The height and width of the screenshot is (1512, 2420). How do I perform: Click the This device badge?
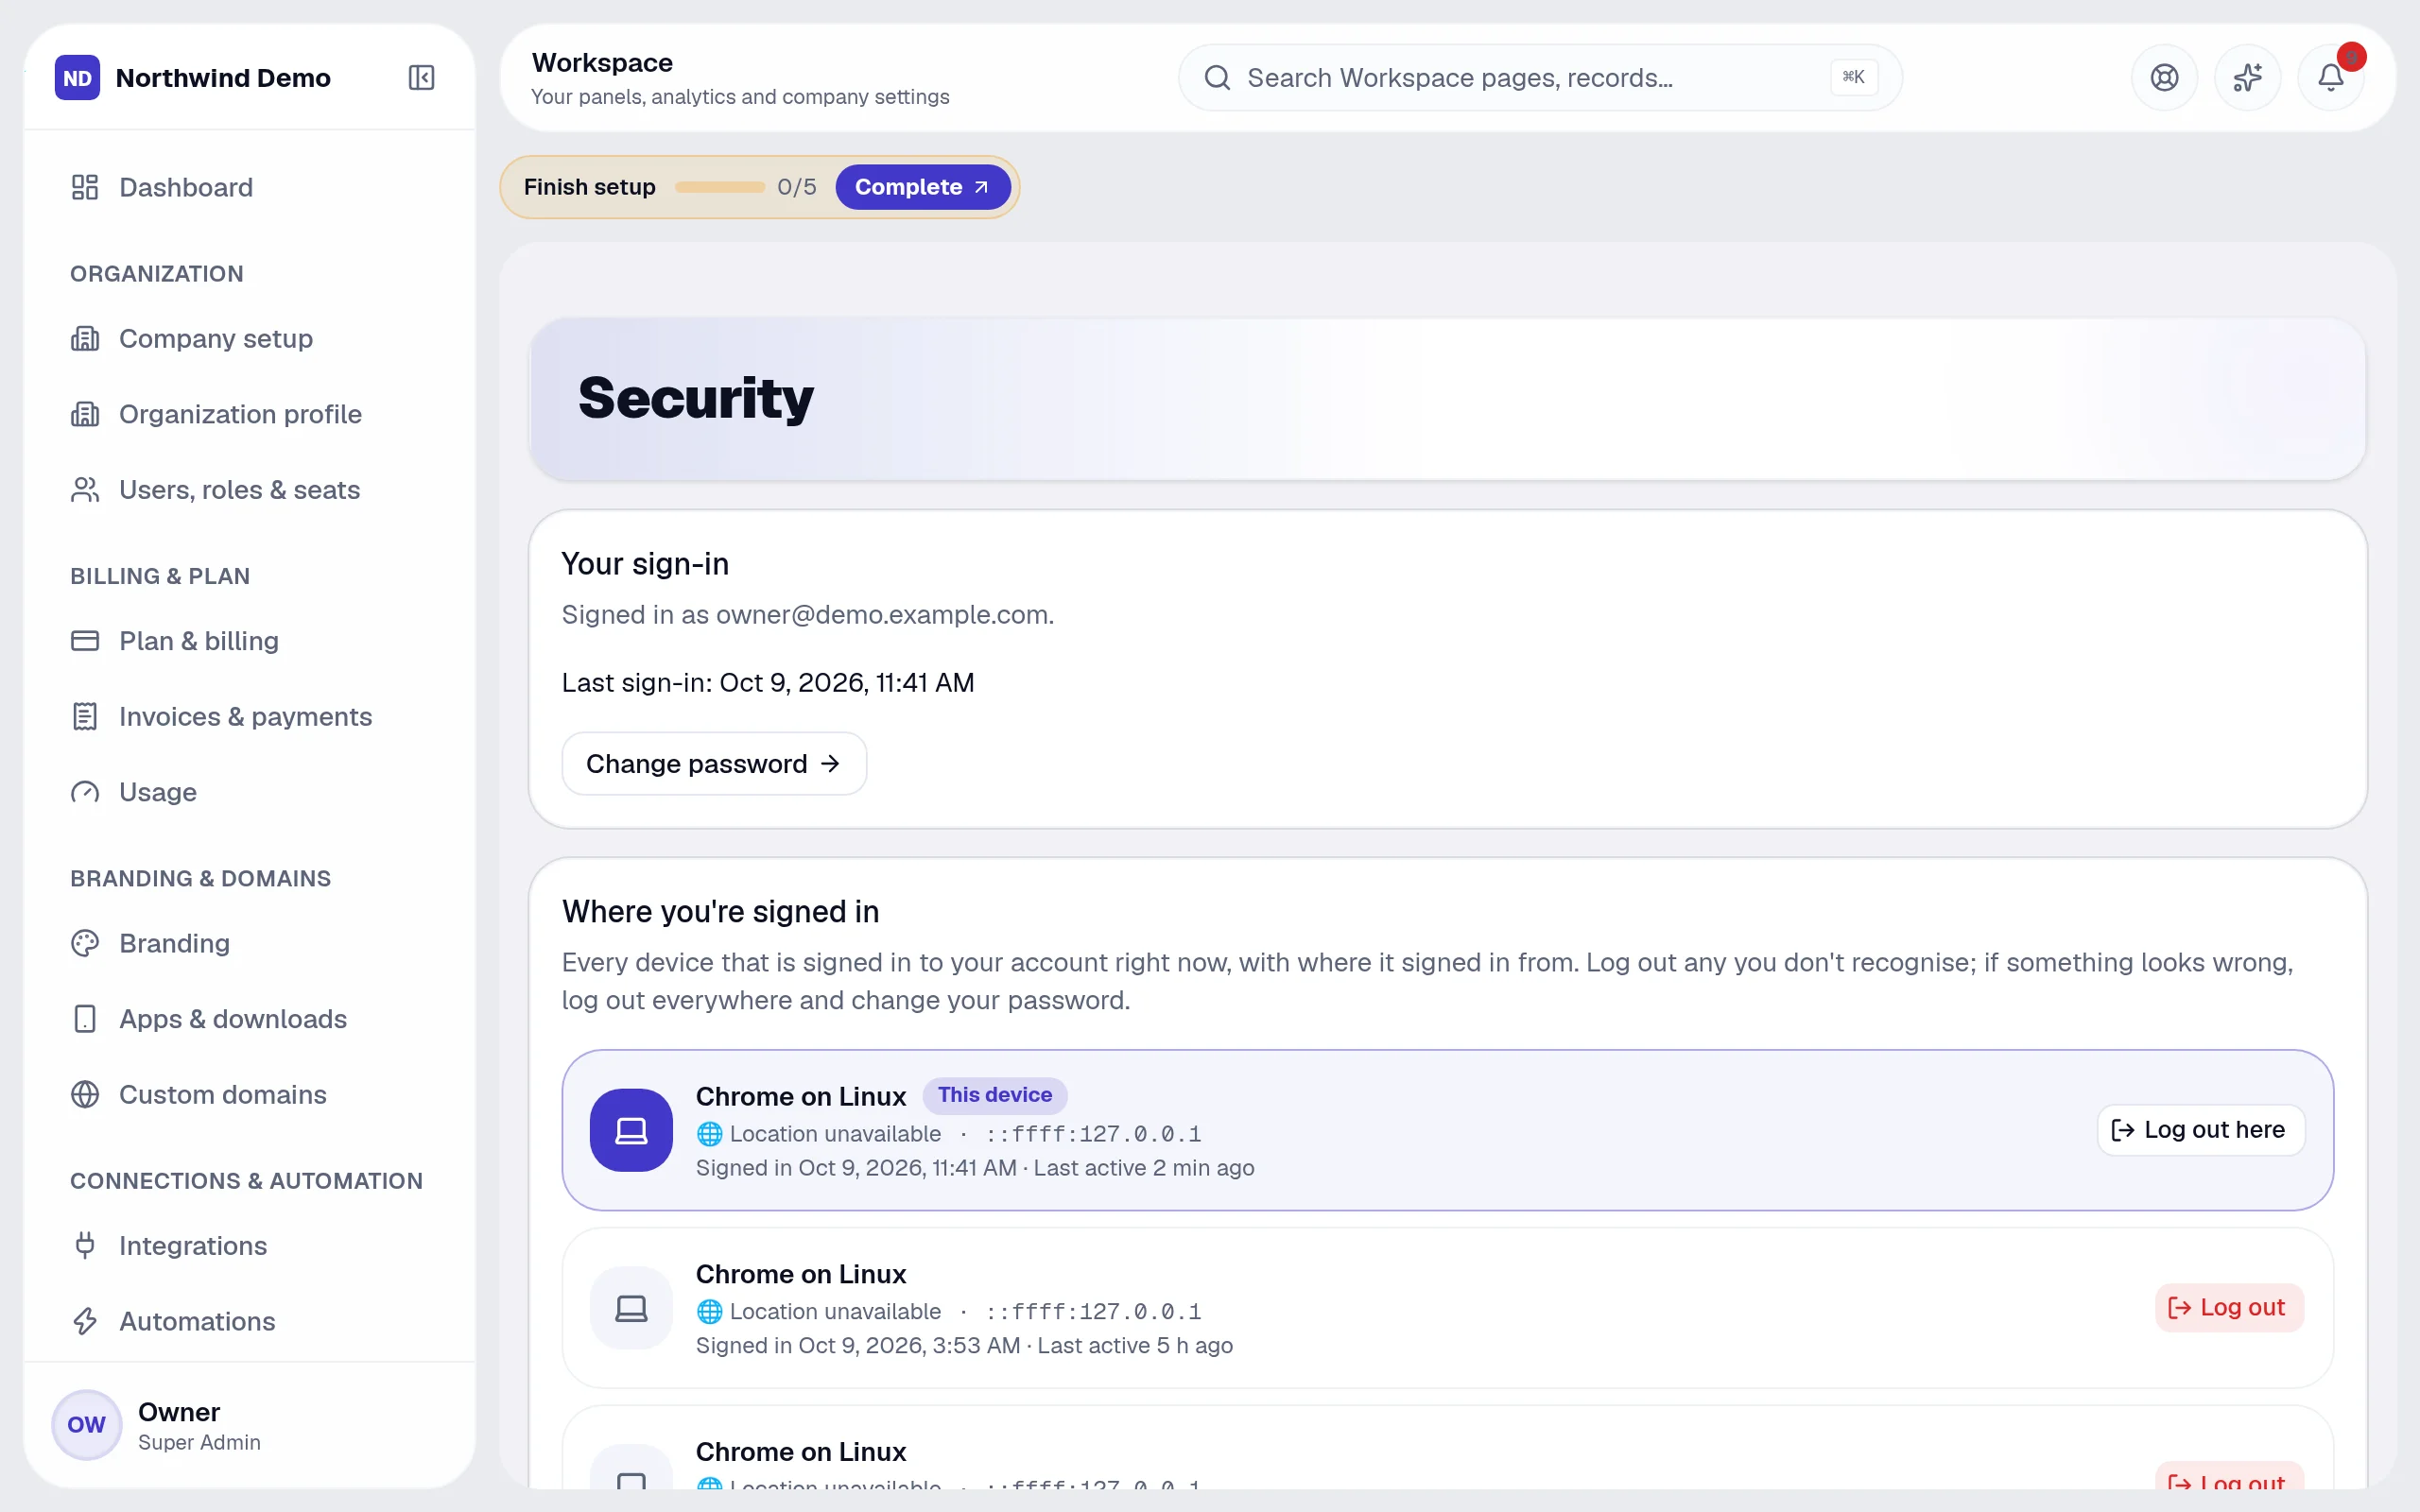(995, 1095)
